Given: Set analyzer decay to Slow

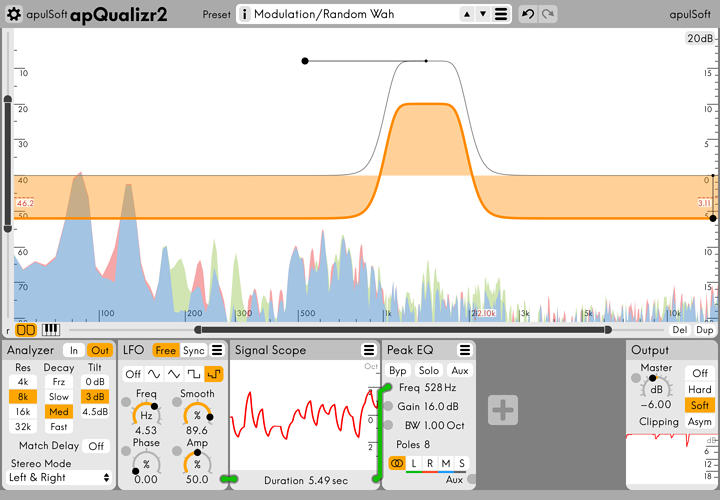Looking at the screenshot, I should coord(59,397).
